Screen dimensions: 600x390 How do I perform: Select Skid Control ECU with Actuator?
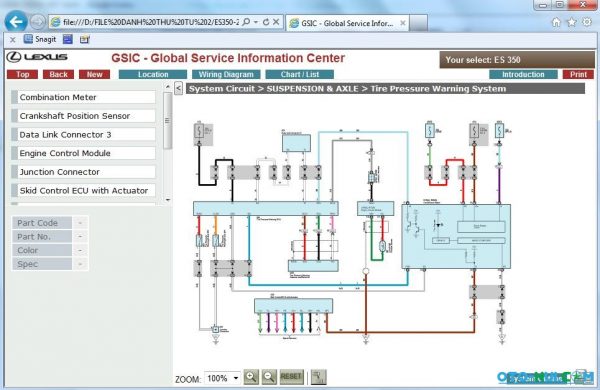83,190
